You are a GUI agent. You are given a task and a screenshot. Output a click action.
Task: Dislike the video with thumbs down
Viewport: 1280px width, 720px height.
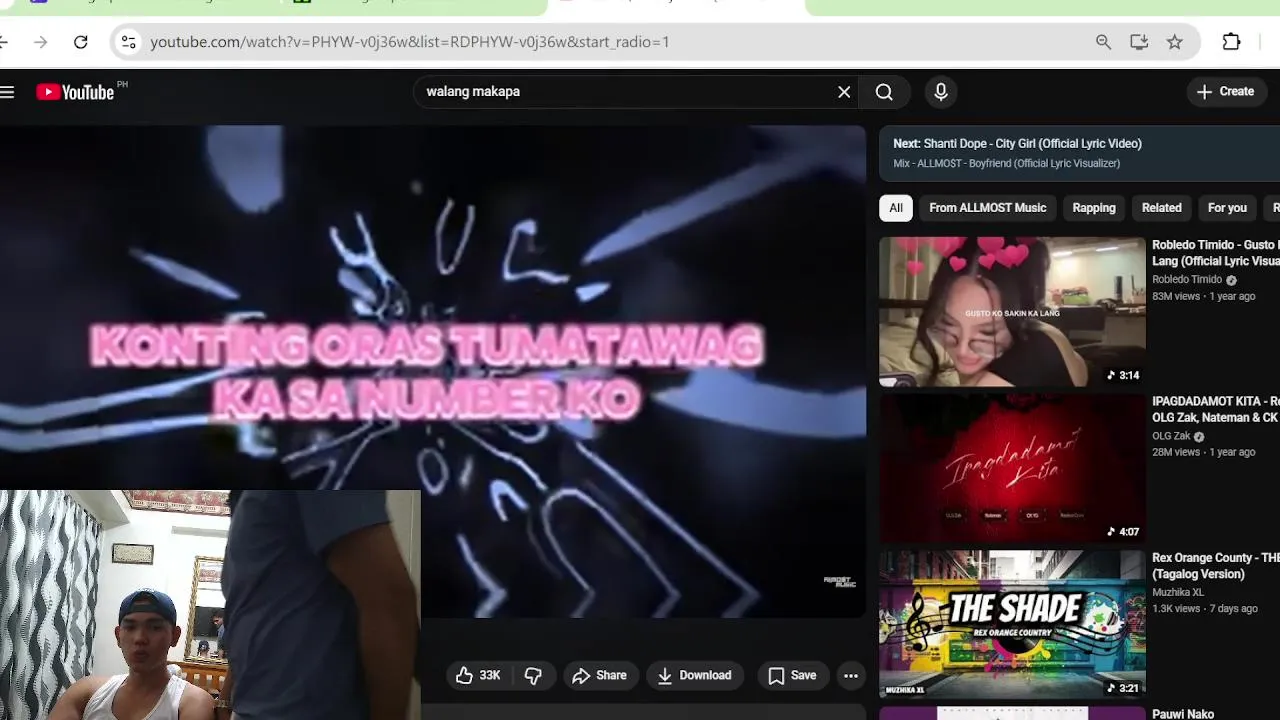tap(533, 676)
